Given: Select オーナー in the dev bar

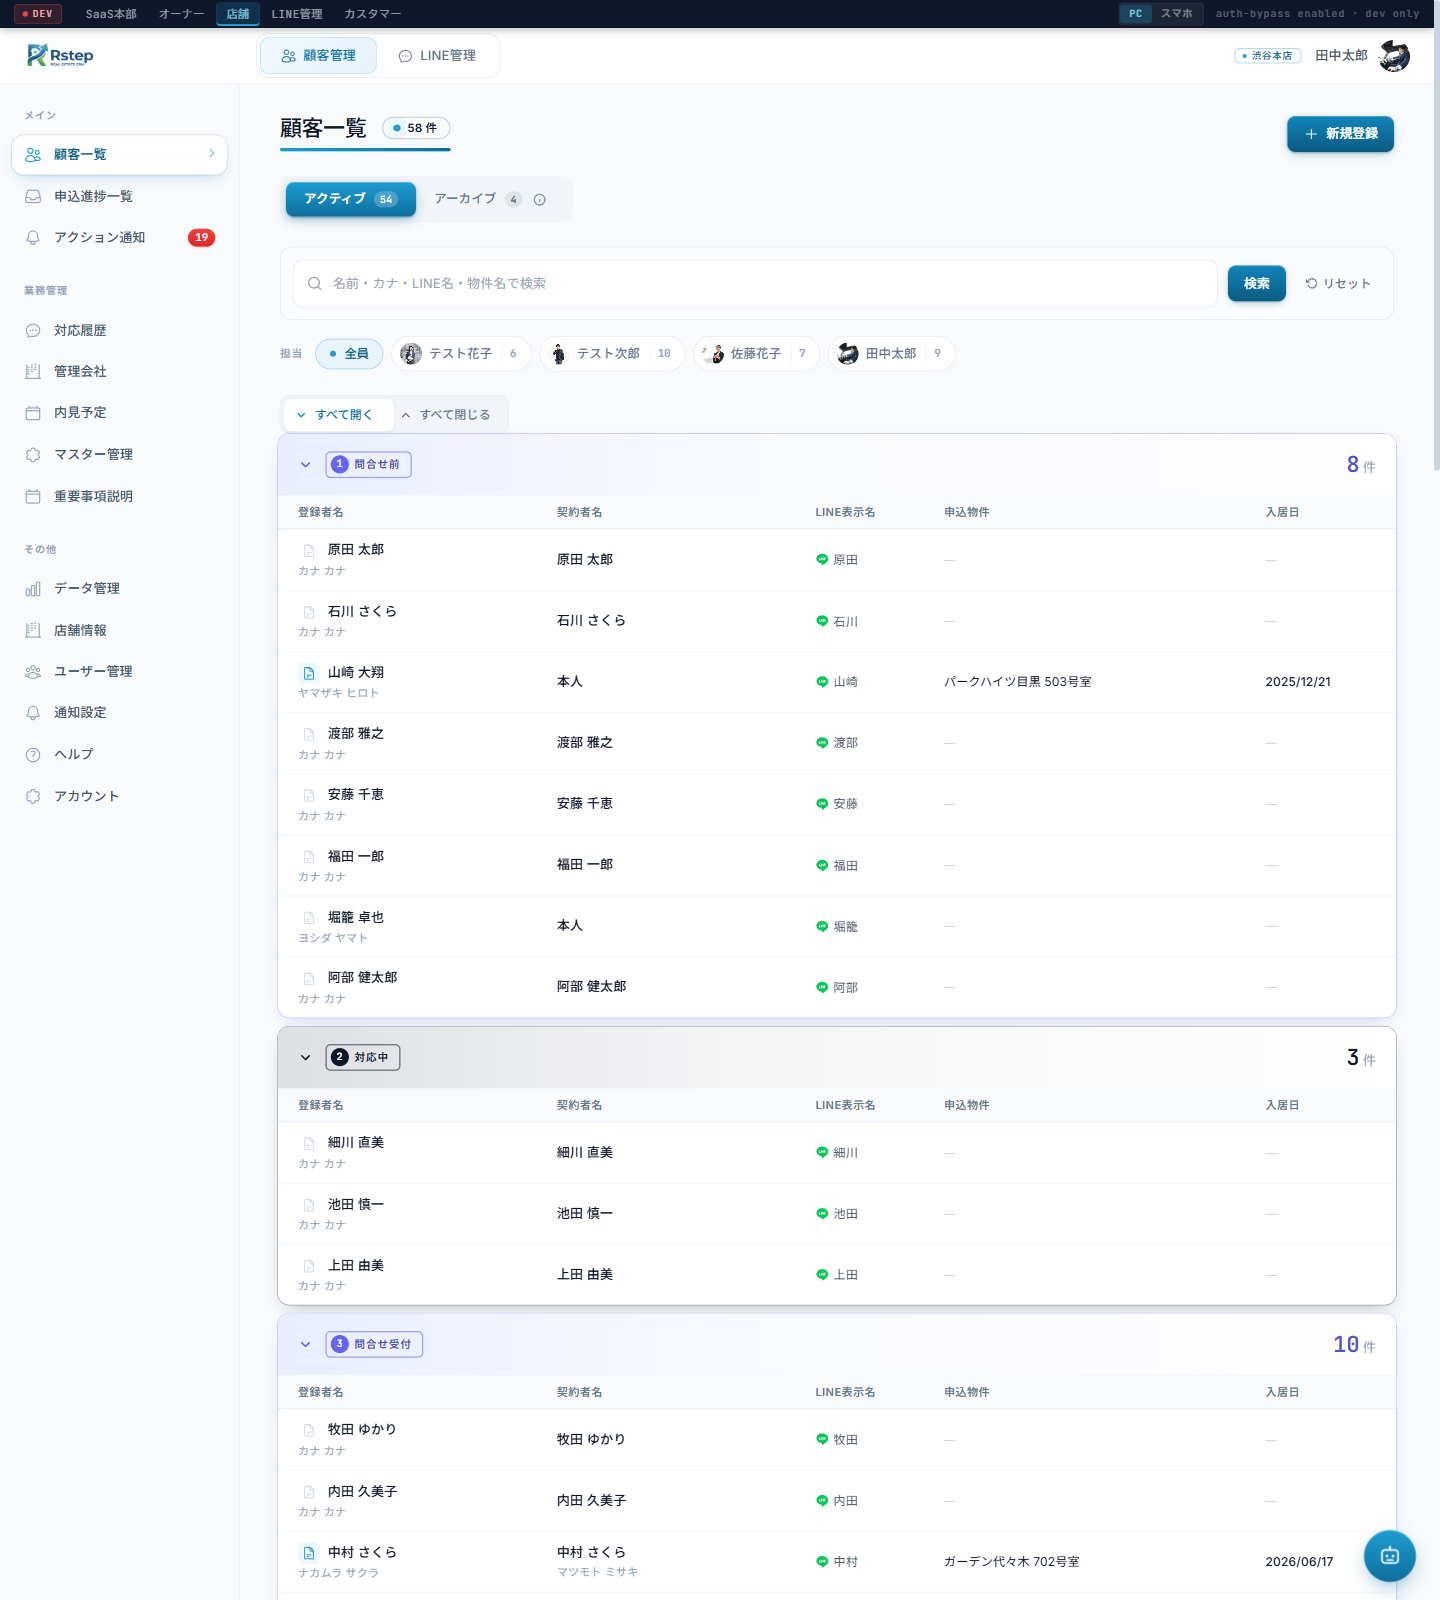Looking at the screenshot, I should (x=181, y=14).
